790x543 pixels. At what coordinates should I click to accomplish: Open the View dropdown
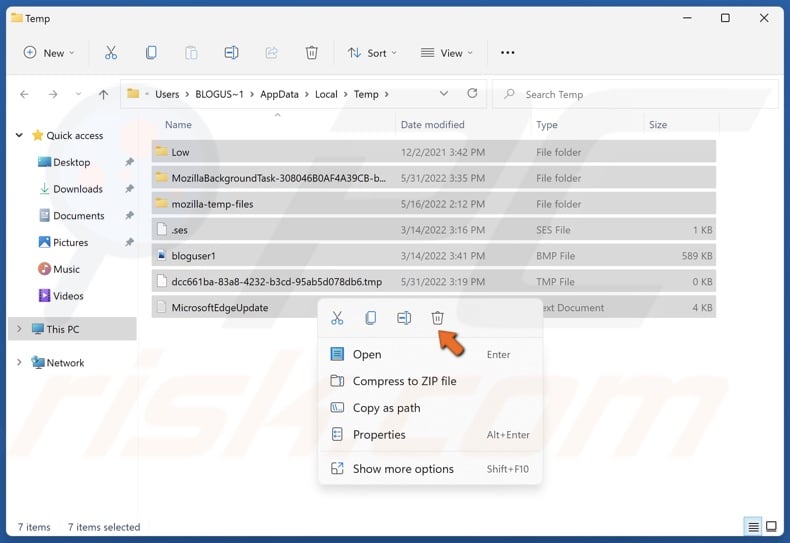pos(447,53)
